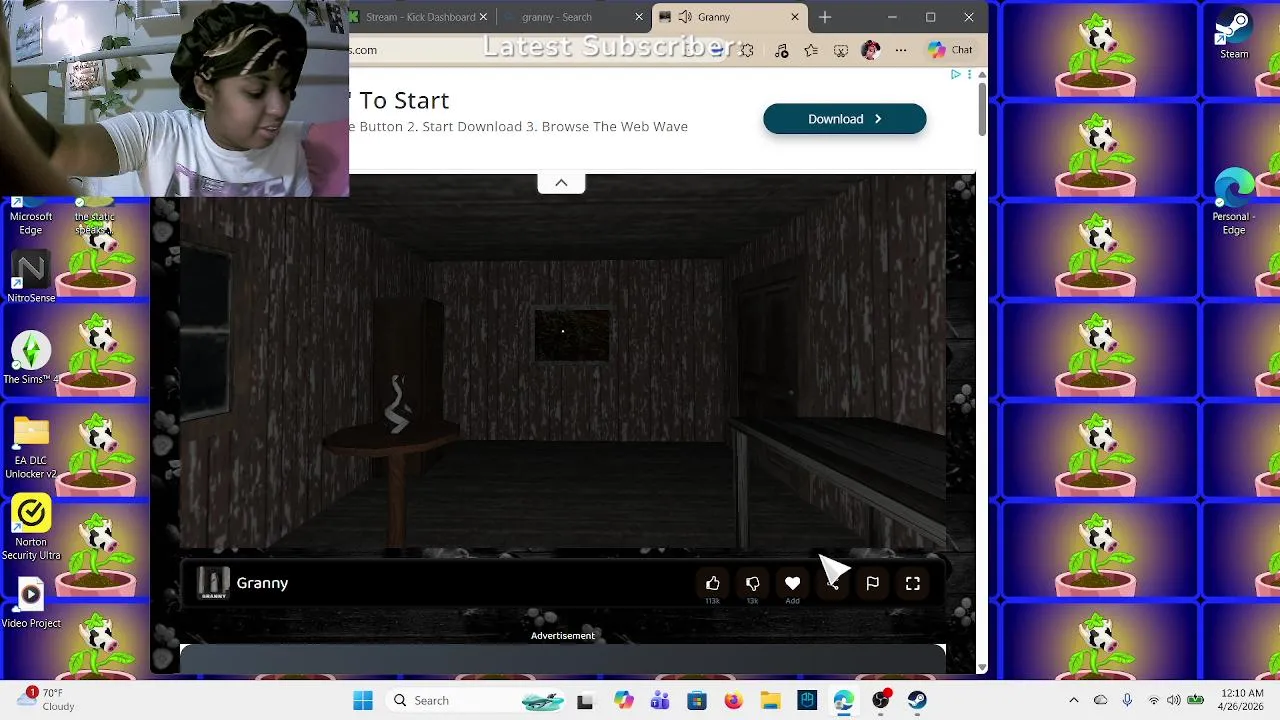Mute the Granny tab audio speaker icon
The width and height of the screenshot is (1280, 720).
(x=685, y=17)
